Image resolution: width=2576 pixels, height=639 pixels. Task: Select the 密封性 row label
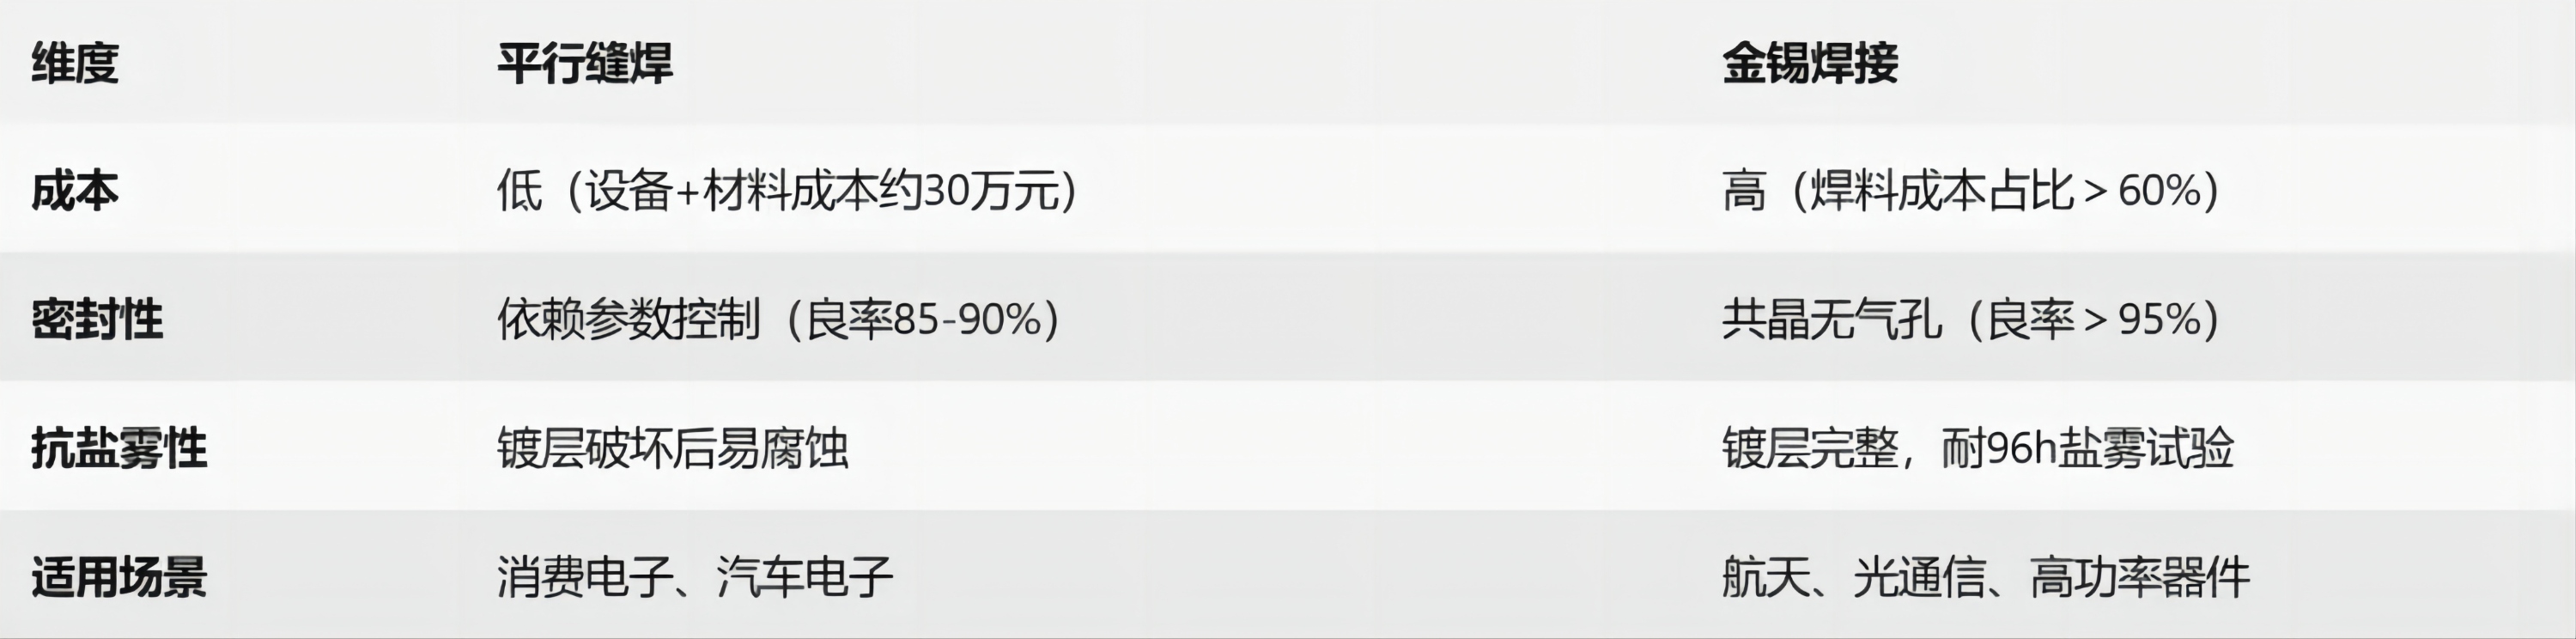[97, 320]
